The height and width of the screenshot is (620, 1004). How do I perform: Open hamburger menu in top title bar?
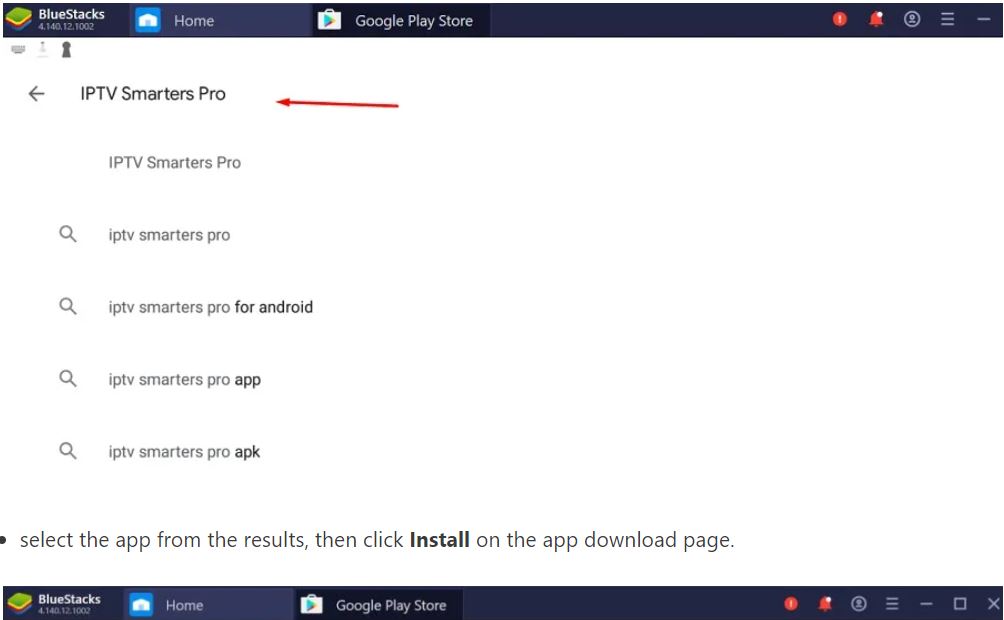pyautogui.click(x=948, y=19)
